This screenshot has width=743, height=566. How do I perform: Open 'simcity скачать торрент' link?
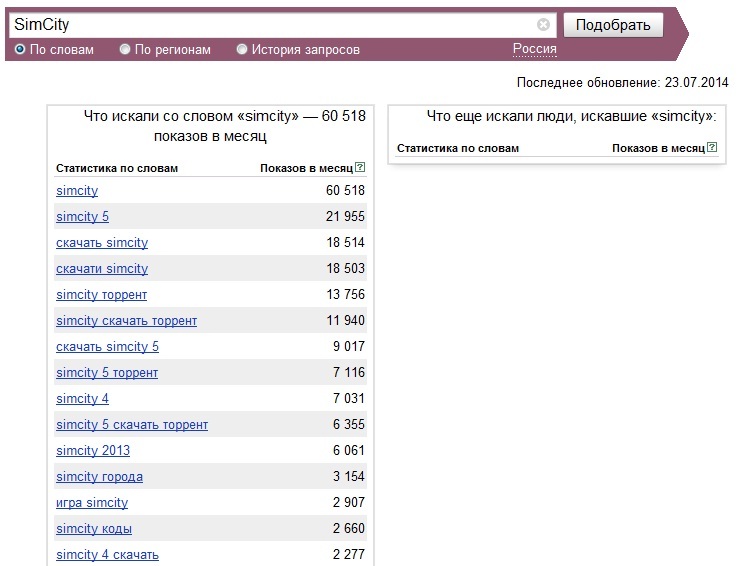[x=127, y=321]
